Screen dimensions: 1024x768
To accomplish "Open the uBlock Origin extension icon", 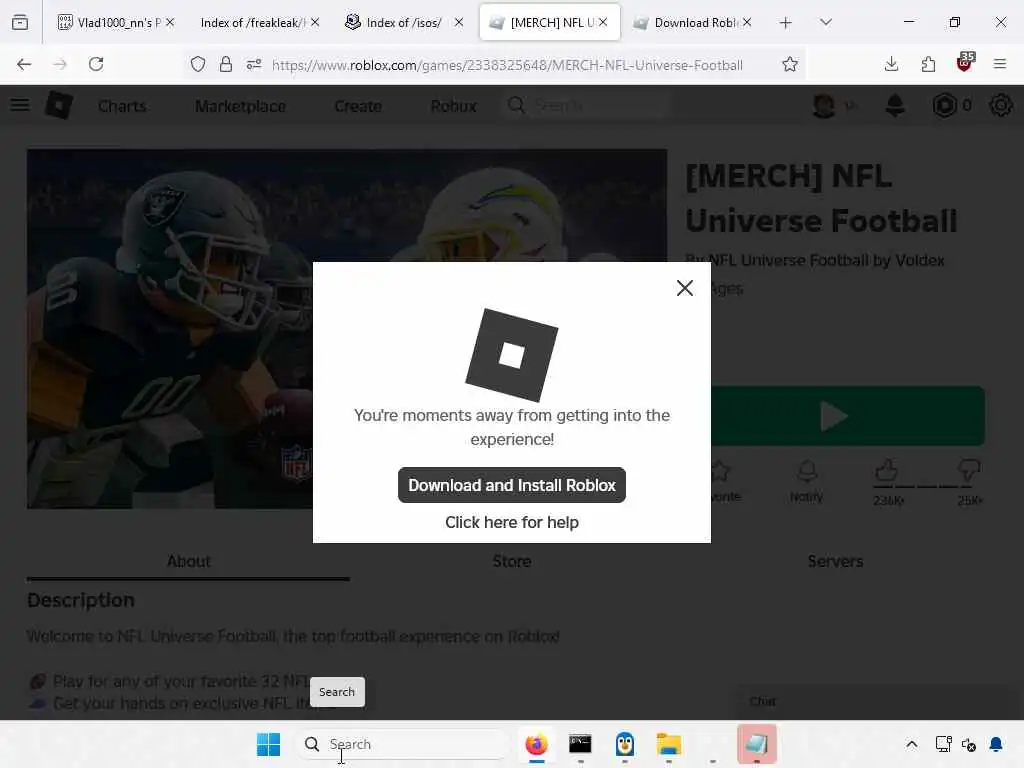I will [965, 63].
